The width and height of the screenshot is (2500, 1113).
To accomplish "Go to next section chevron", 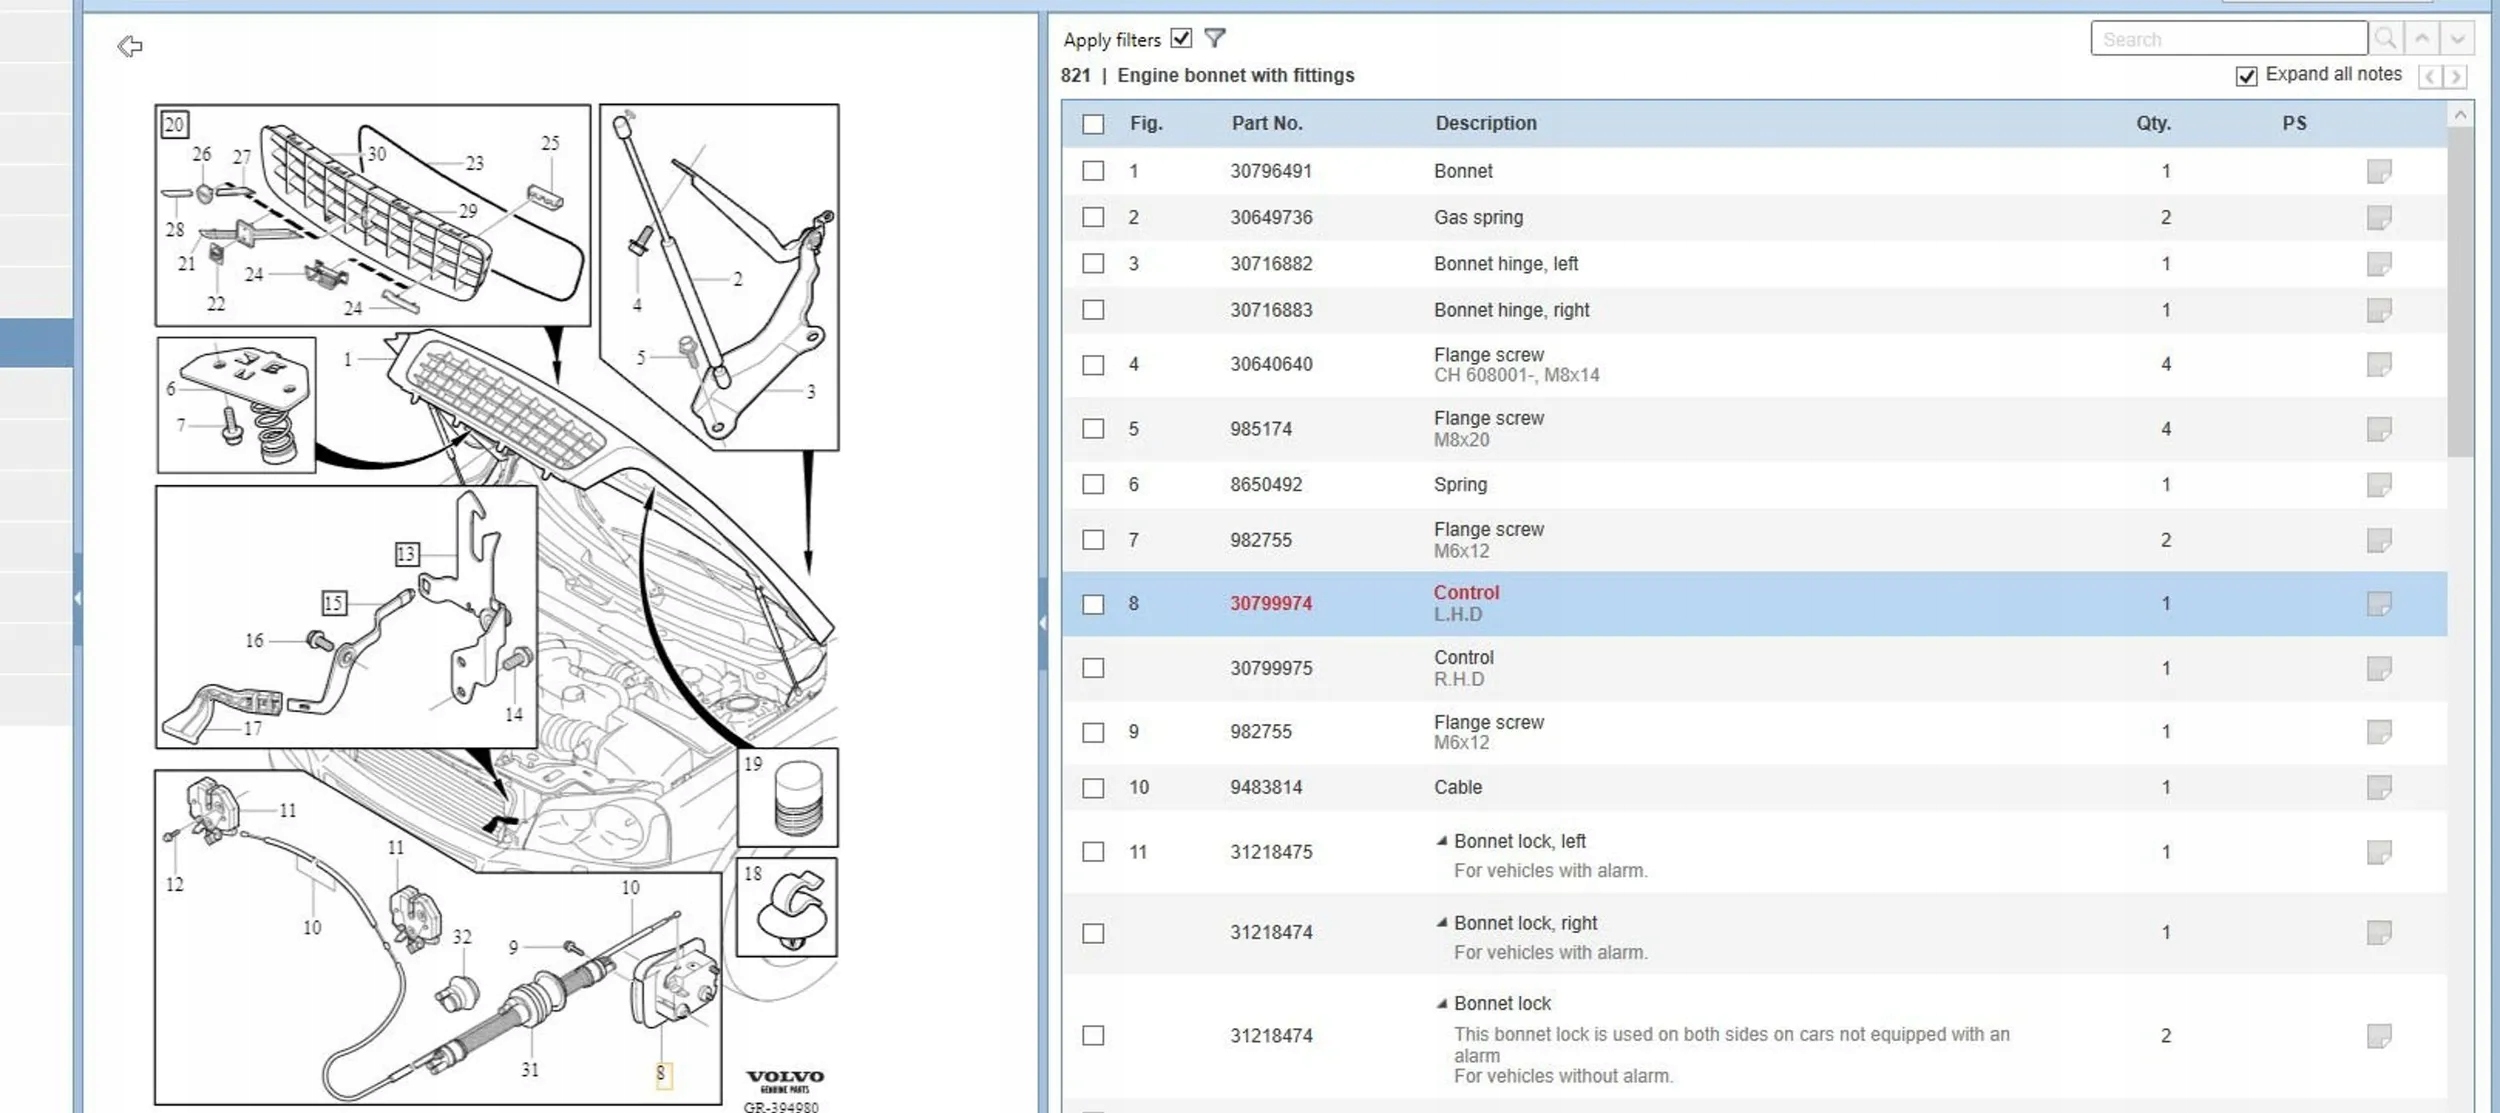I will pyautogui.click(x=2455, y=76).
